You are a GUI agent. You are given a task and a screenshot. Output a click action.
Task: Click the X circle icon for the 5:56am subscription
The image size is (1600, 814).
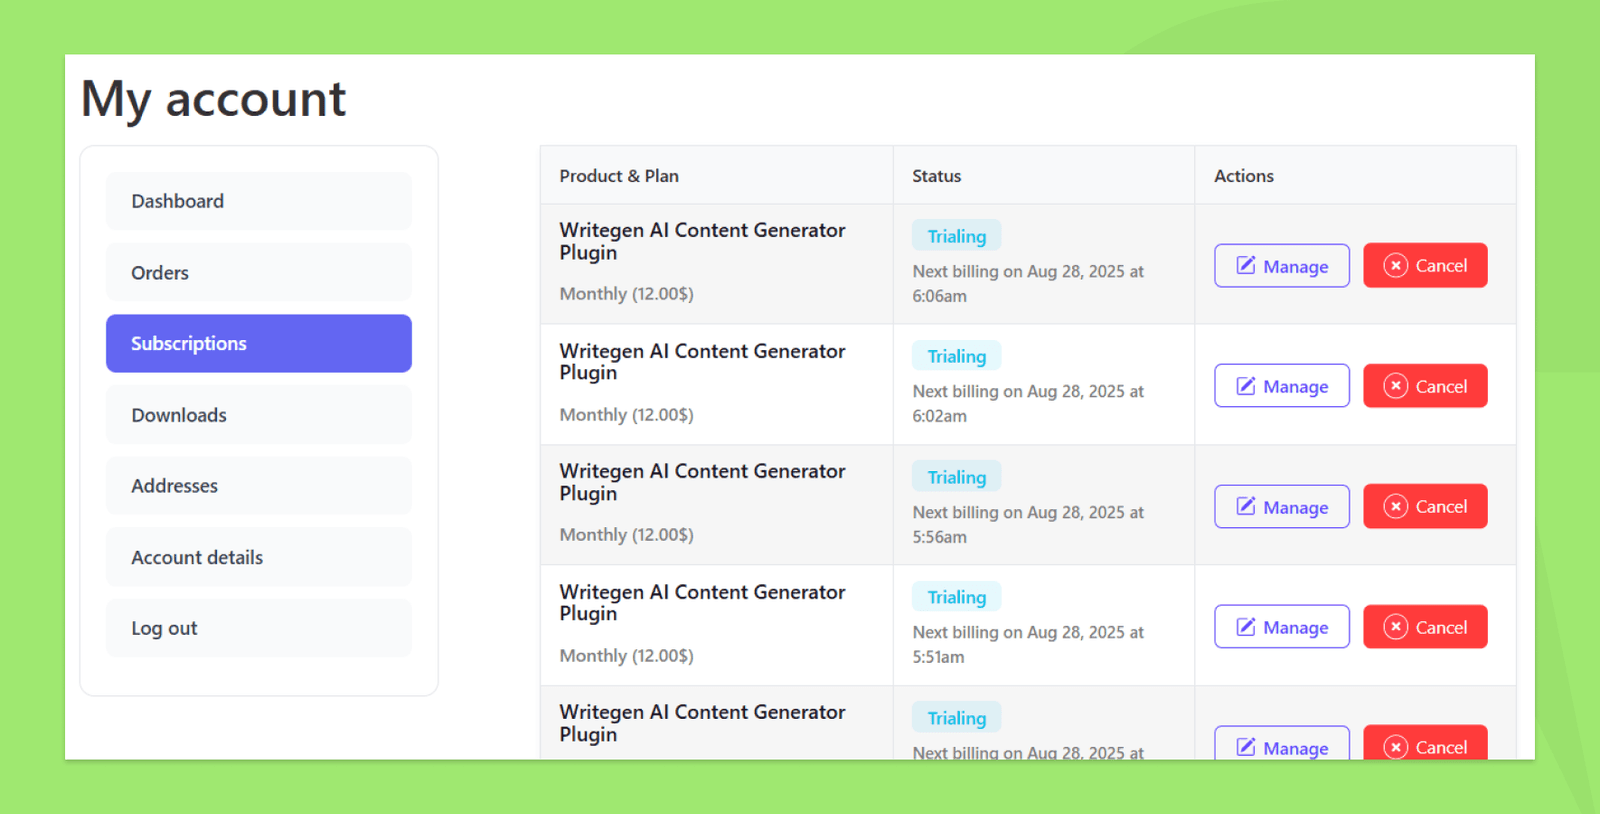point(1396,506)
